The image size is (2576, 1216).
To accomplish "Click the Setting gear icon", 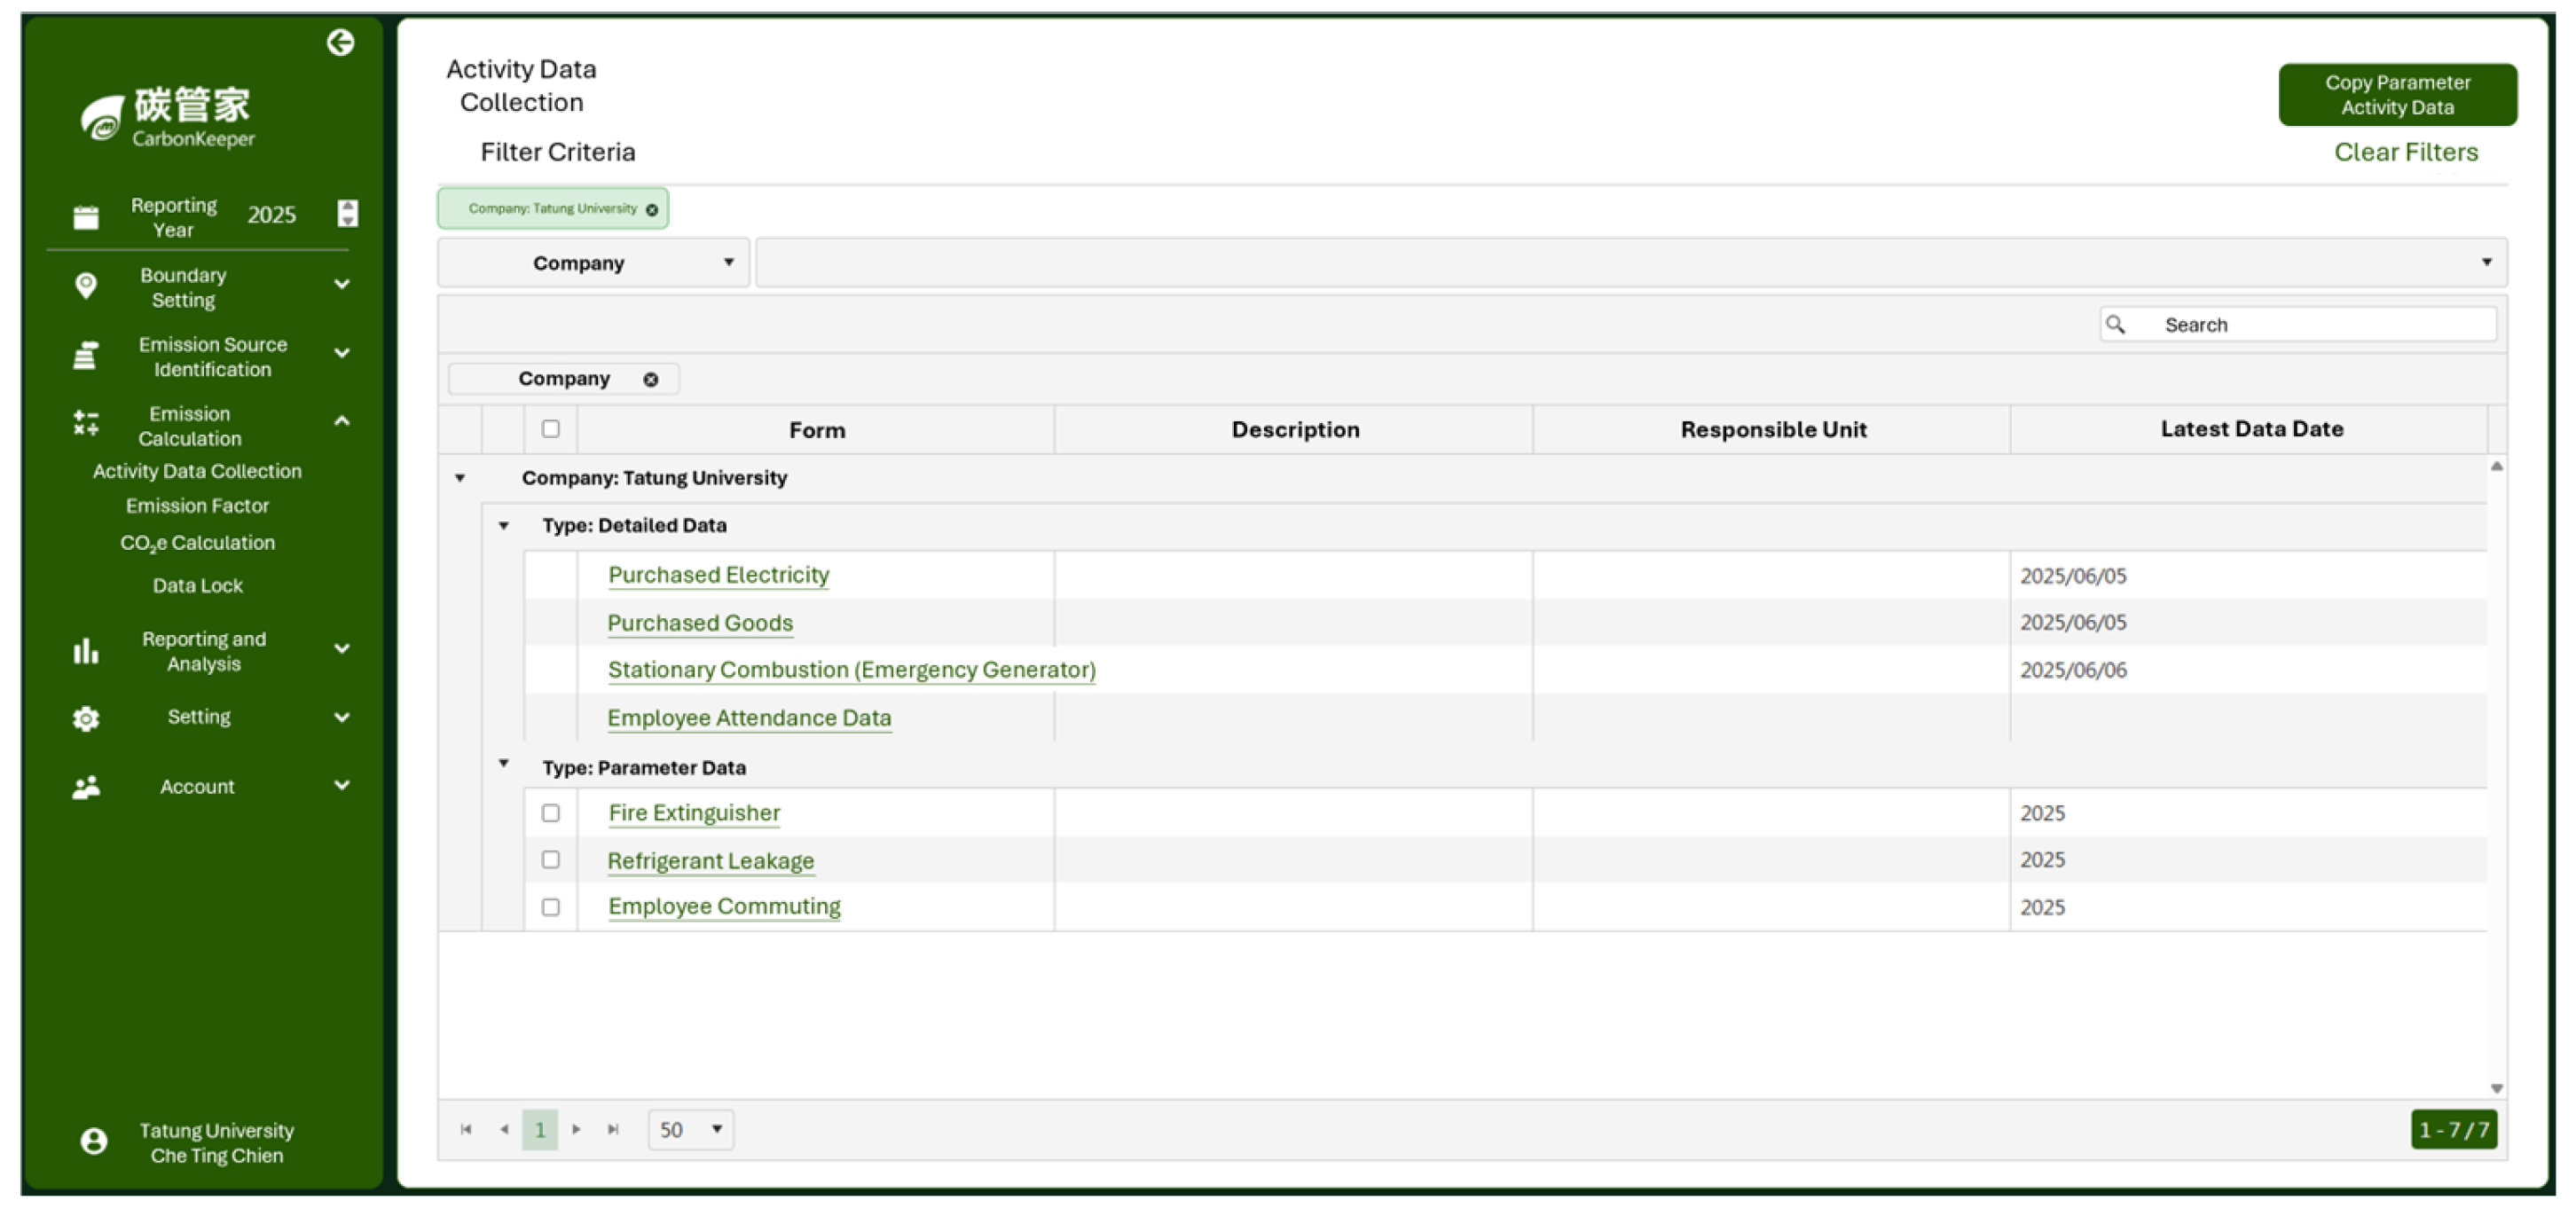I will pyautogui.click(x=86, y=718).
